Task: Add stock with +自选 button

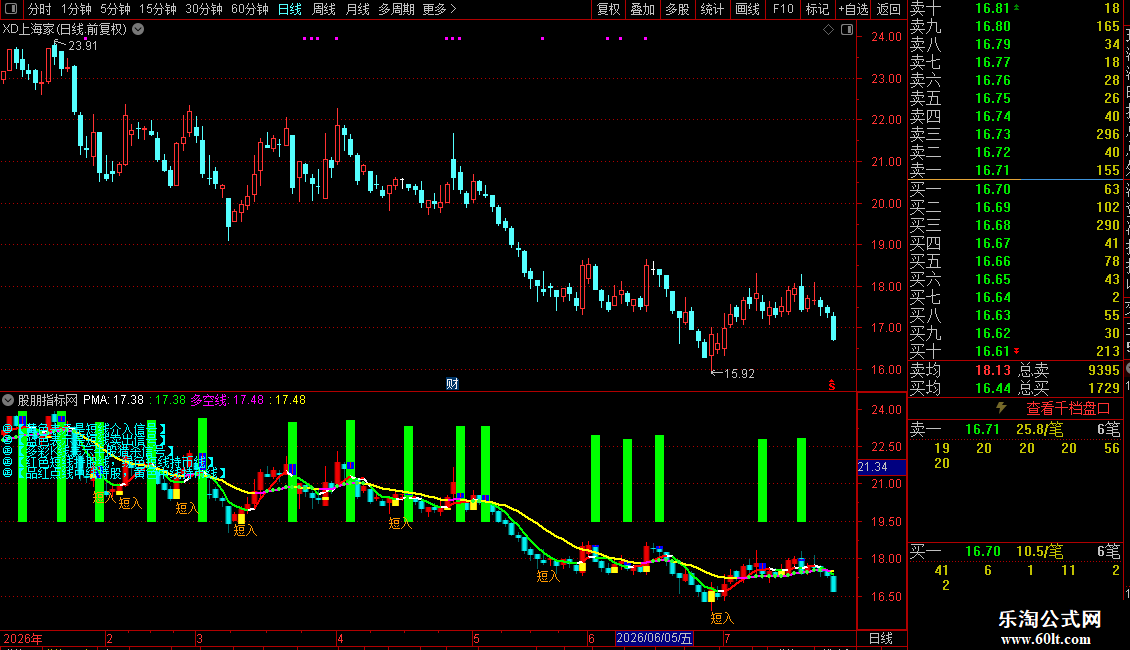Action: [x=853, y=9]
